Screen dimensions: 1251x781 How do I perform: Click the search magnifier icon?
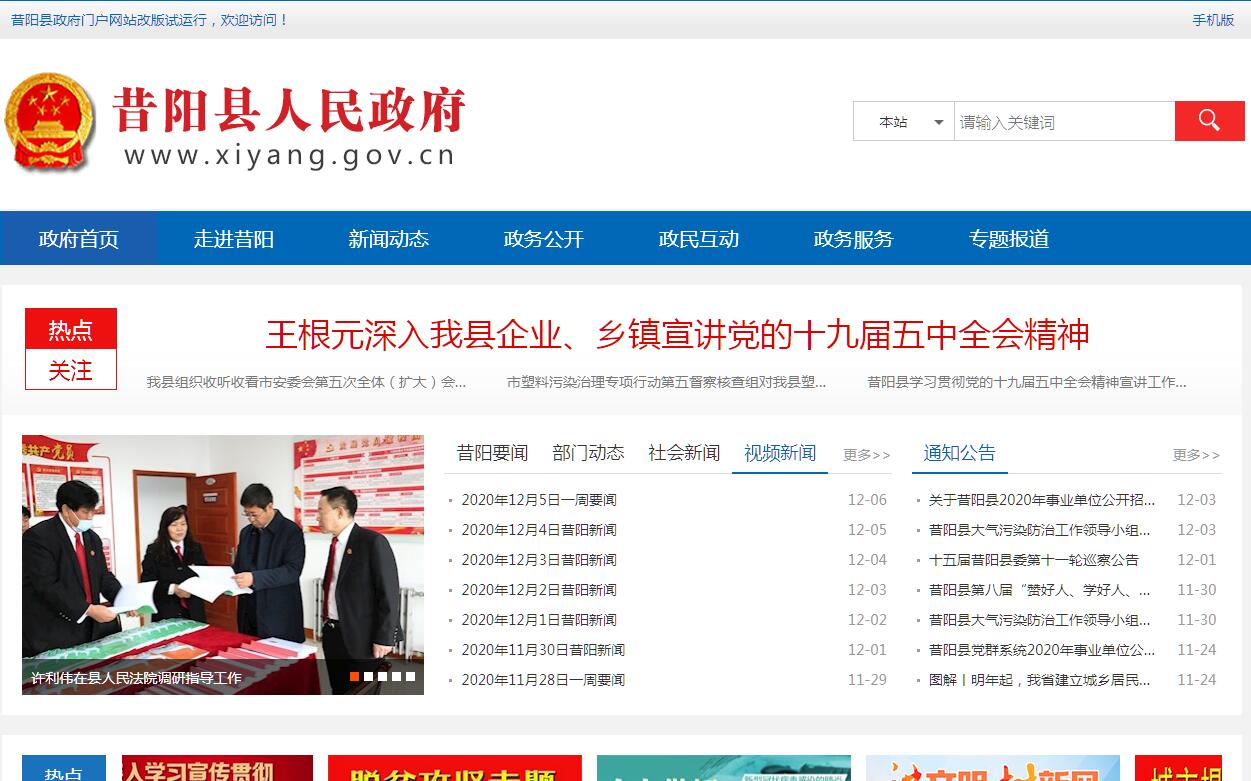click(1209, 120)
